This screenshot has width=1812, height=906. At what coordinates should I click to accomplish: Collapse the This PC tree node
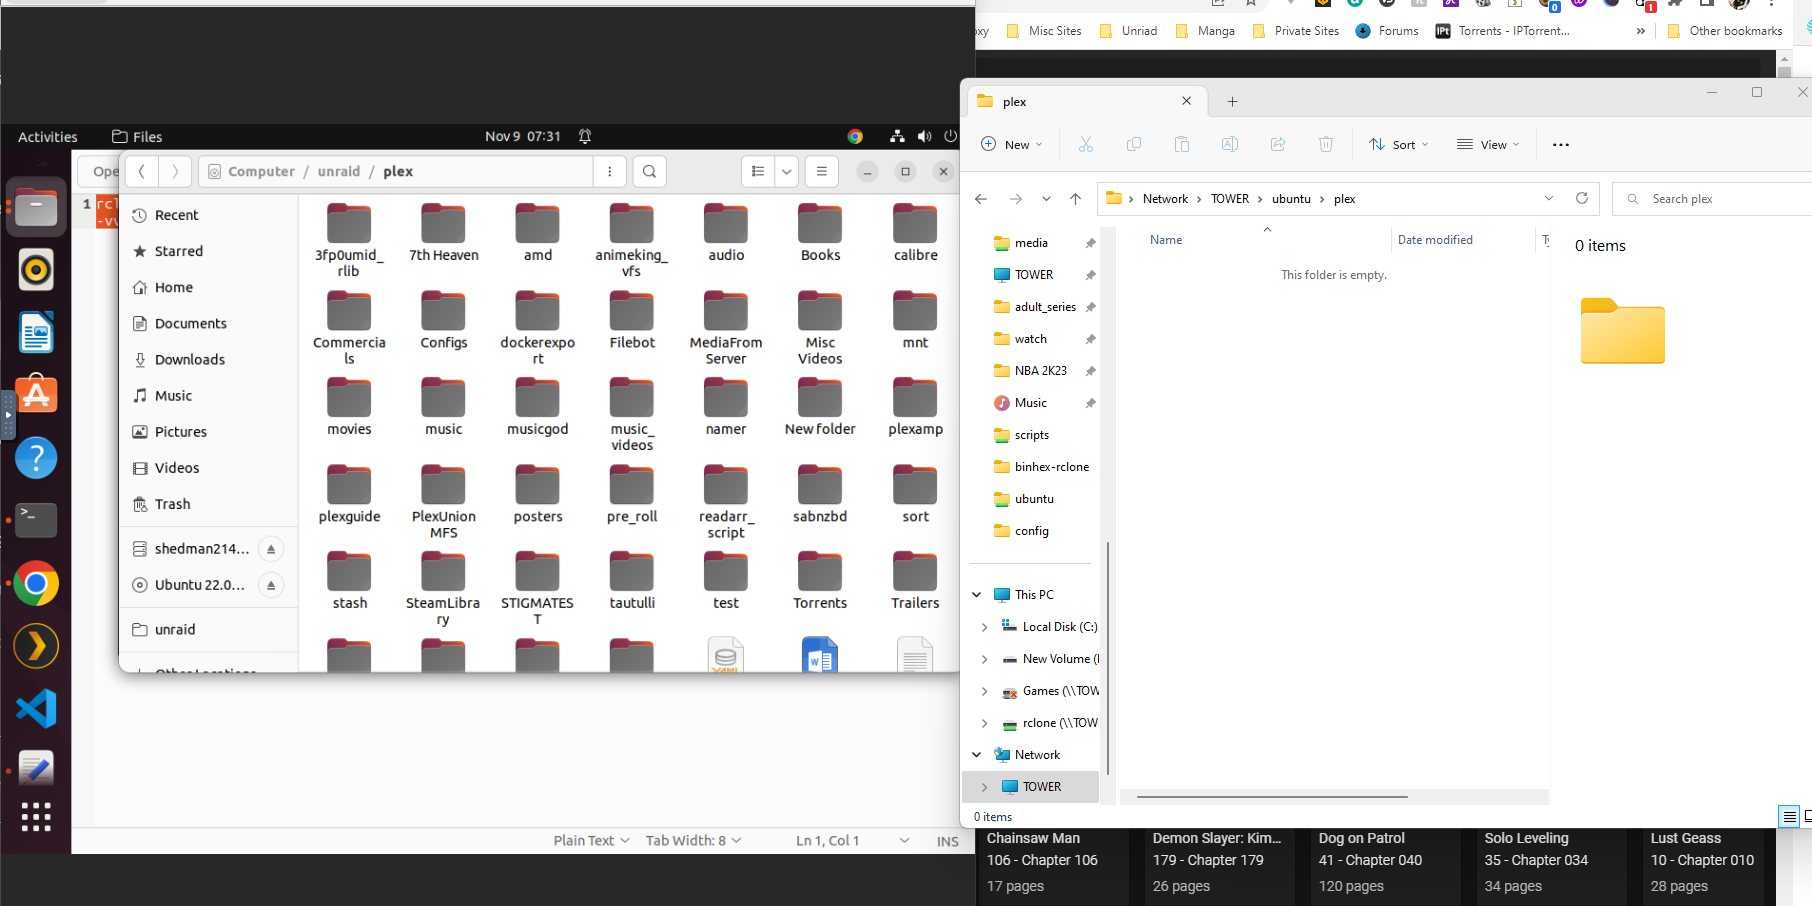pos(977,595)
